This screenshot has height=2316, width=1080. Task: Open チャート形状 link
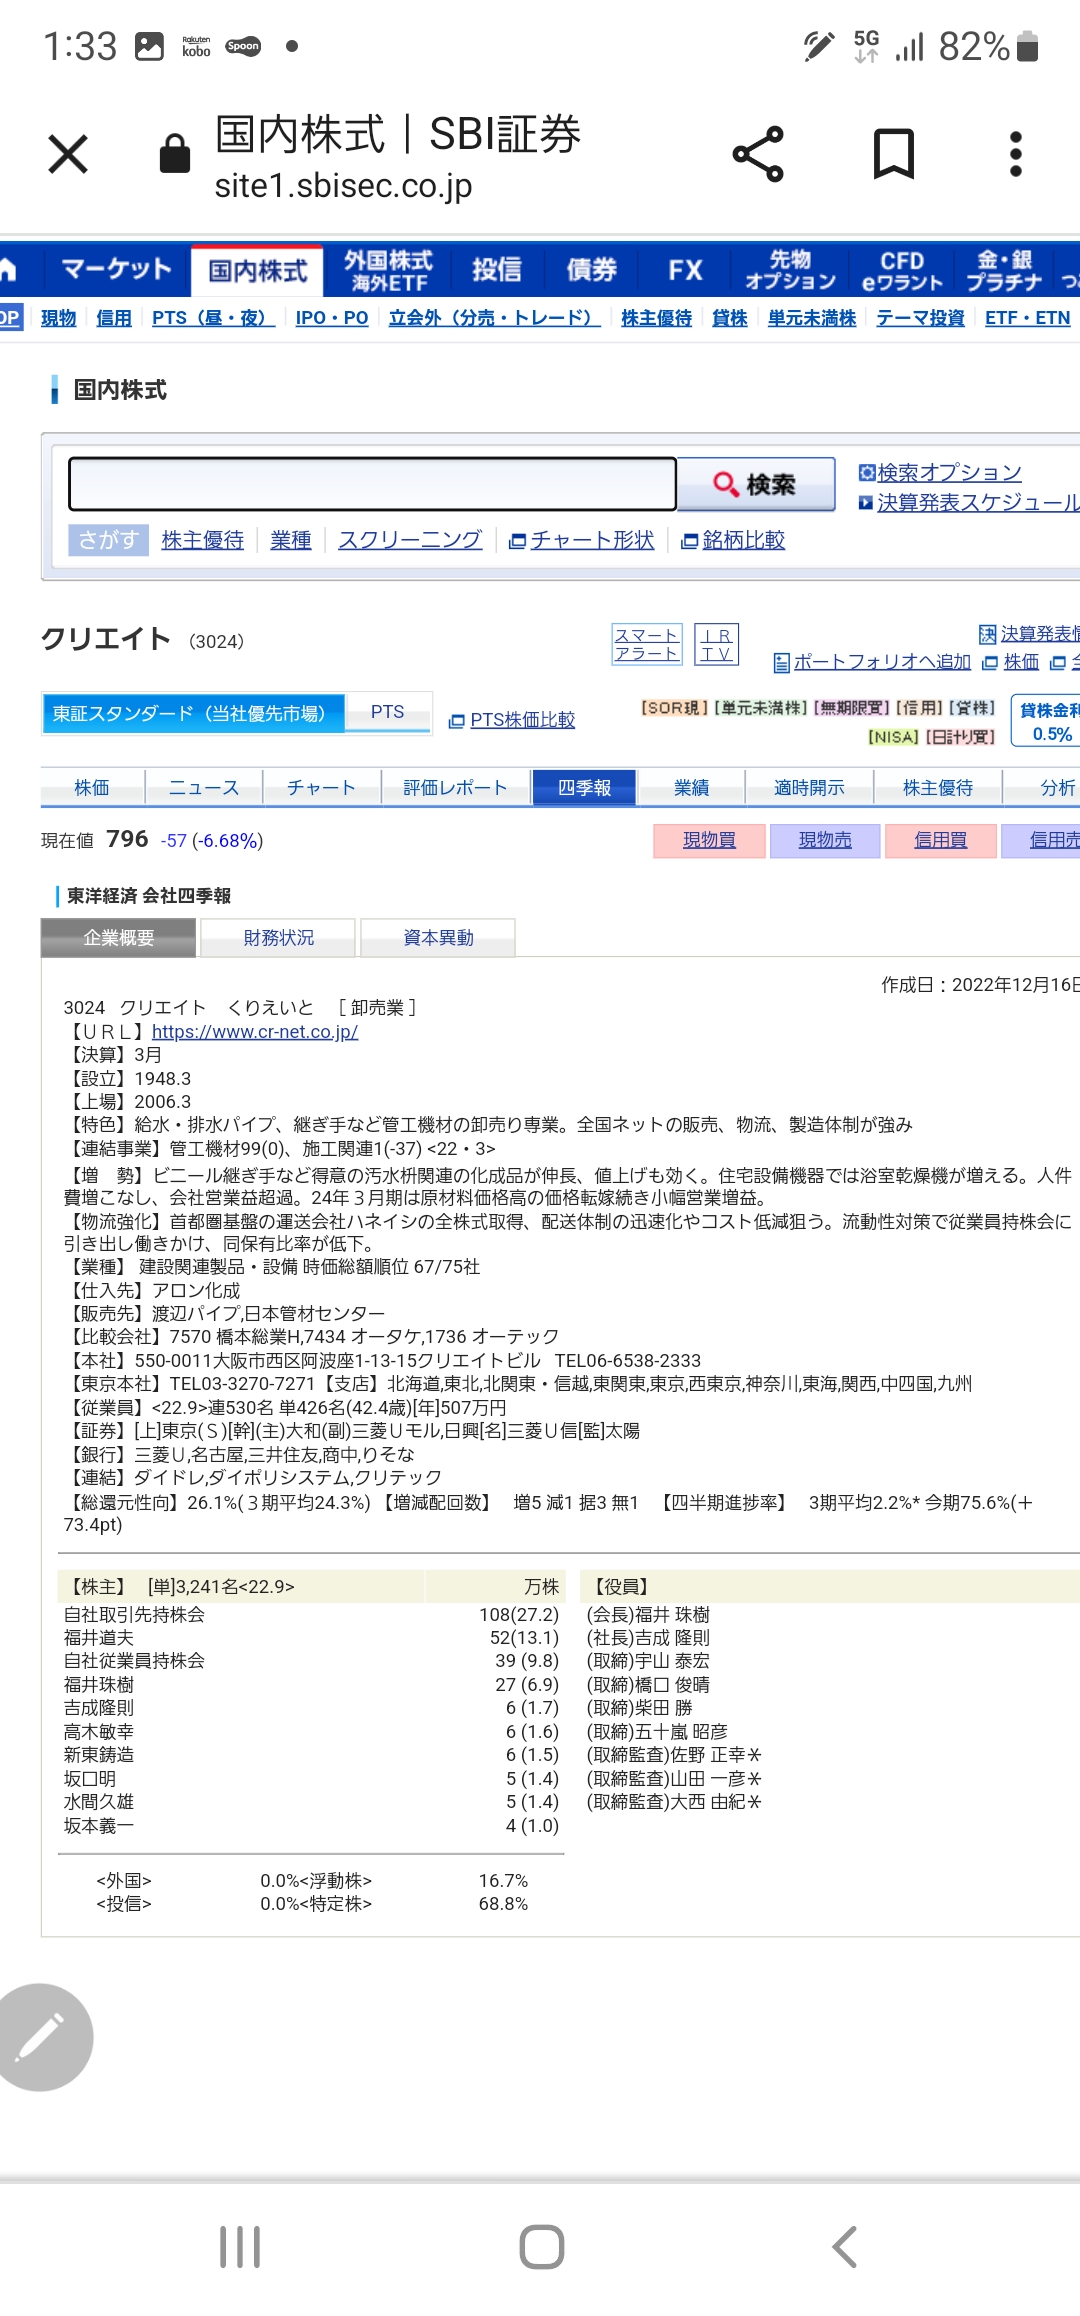click(x=592, y=540)
